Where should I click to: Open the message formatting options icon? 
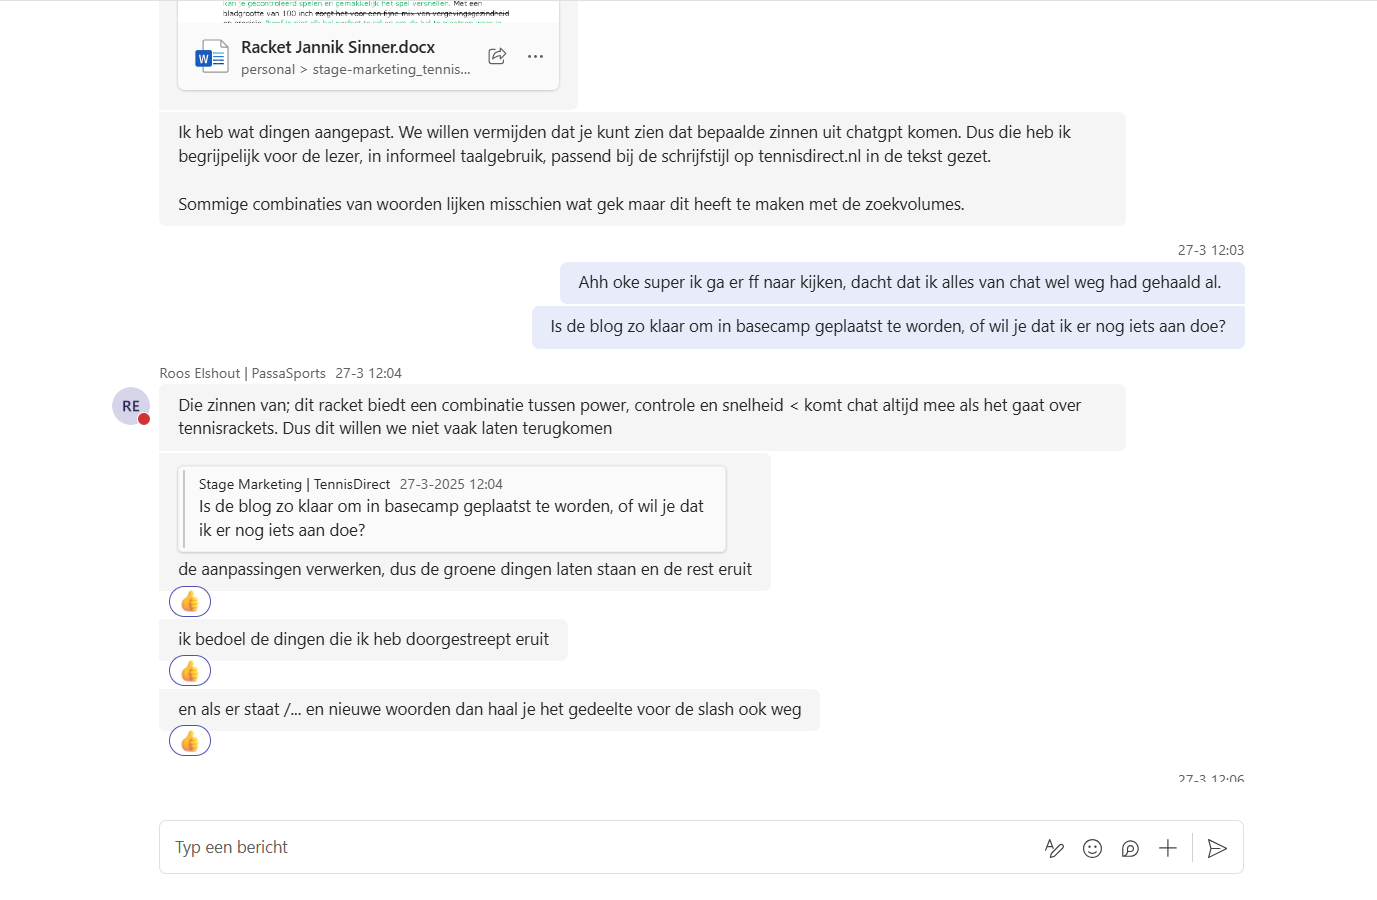tap(1054, 848)
